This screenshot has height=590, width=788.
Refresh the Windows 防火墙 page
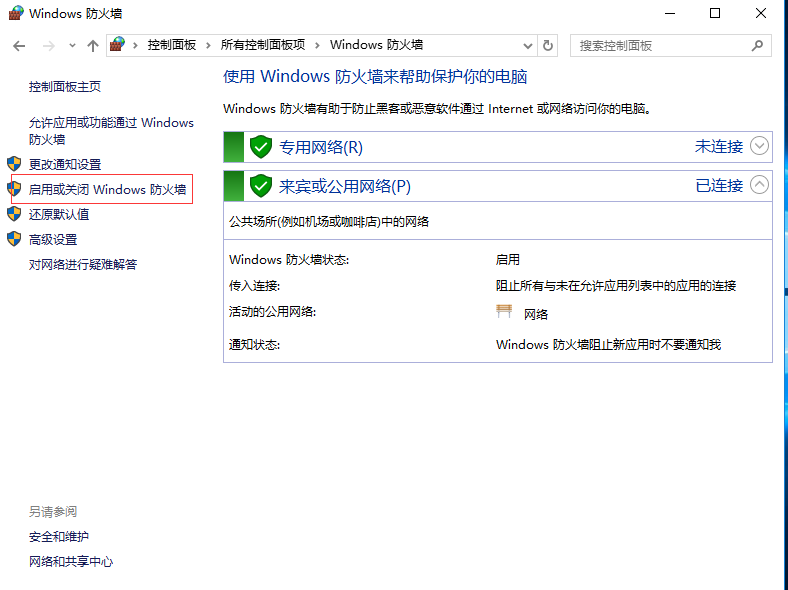[x=548, y=46]
